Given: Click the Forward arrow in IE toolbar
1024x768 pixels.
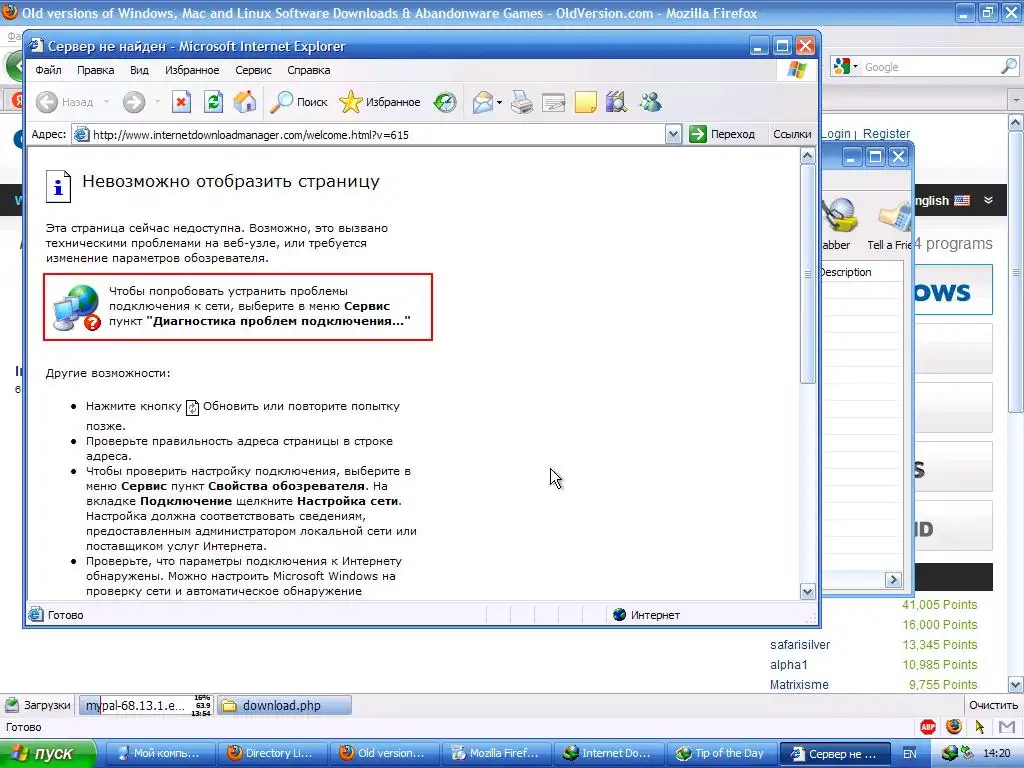Looking at the screenshot, I should (134, 102).
